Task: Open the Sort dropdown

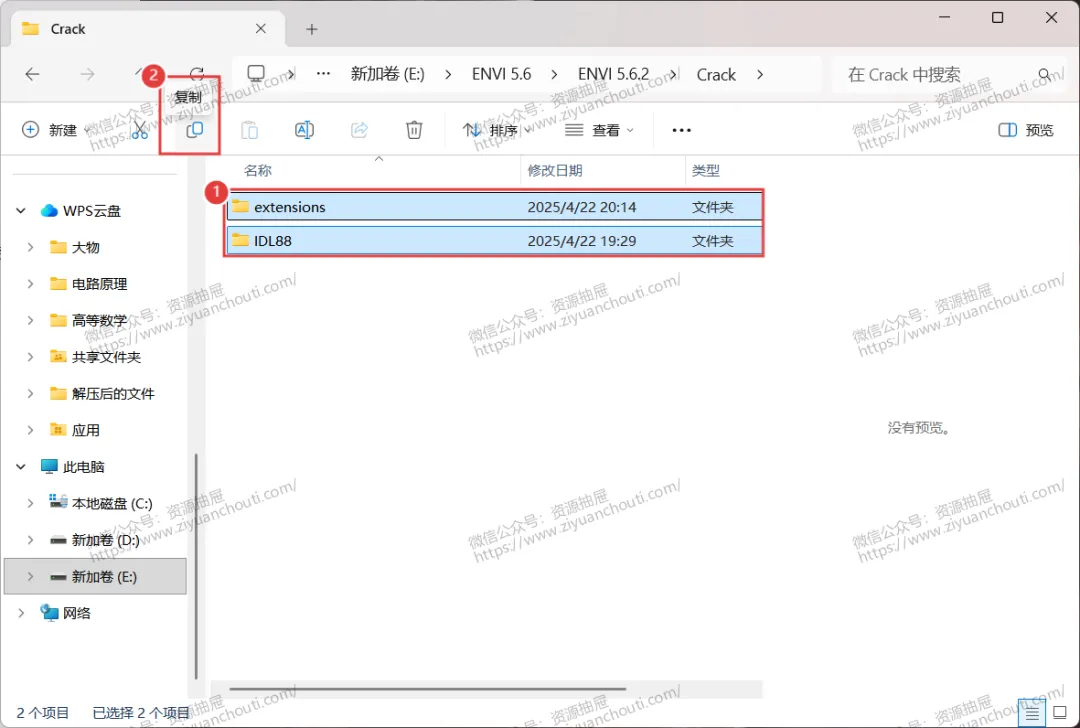Action: (497, 129)
